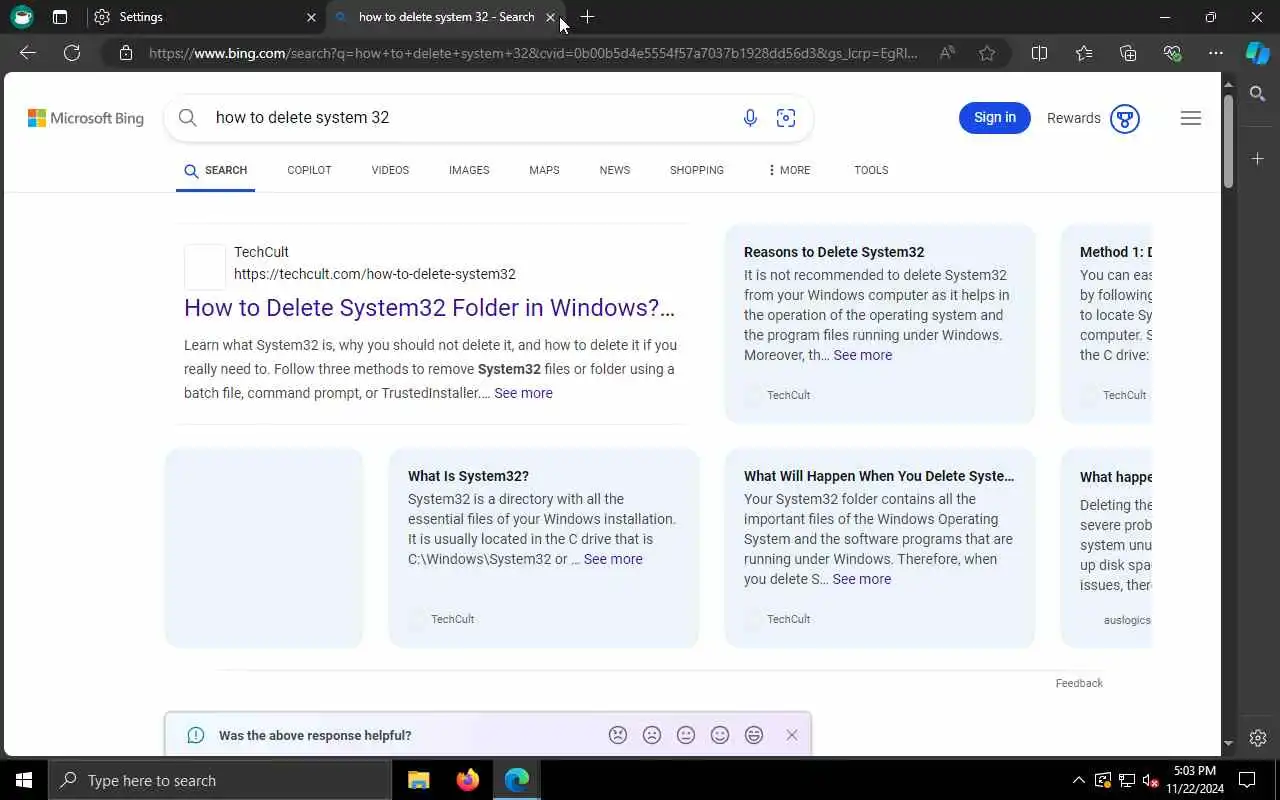Rate response with neutral face
The width and height of the screenshot is (1280, 800).
(686, 735)
